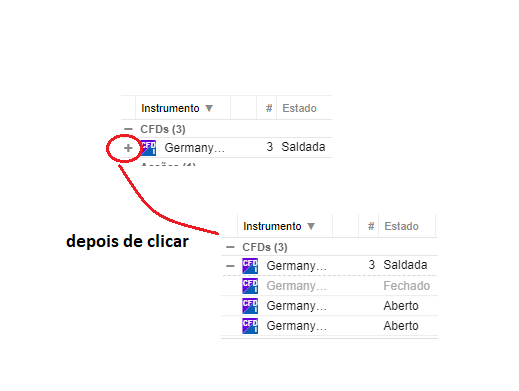Click Saldada status in lower table
Screen dimensions: 519x391
(x=405, y=265)
